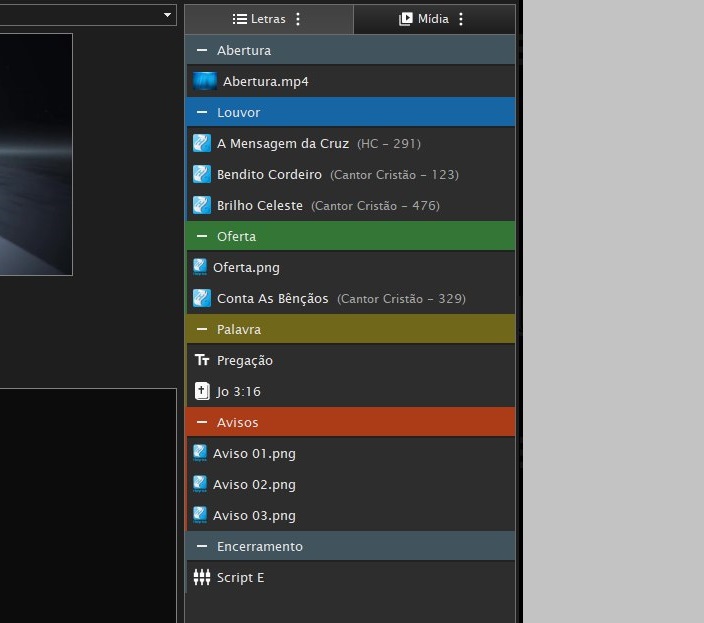Collapse the orange Avisos section
Image resolution: width=704 pixels, height=623 pixels.
pos(202,422)
